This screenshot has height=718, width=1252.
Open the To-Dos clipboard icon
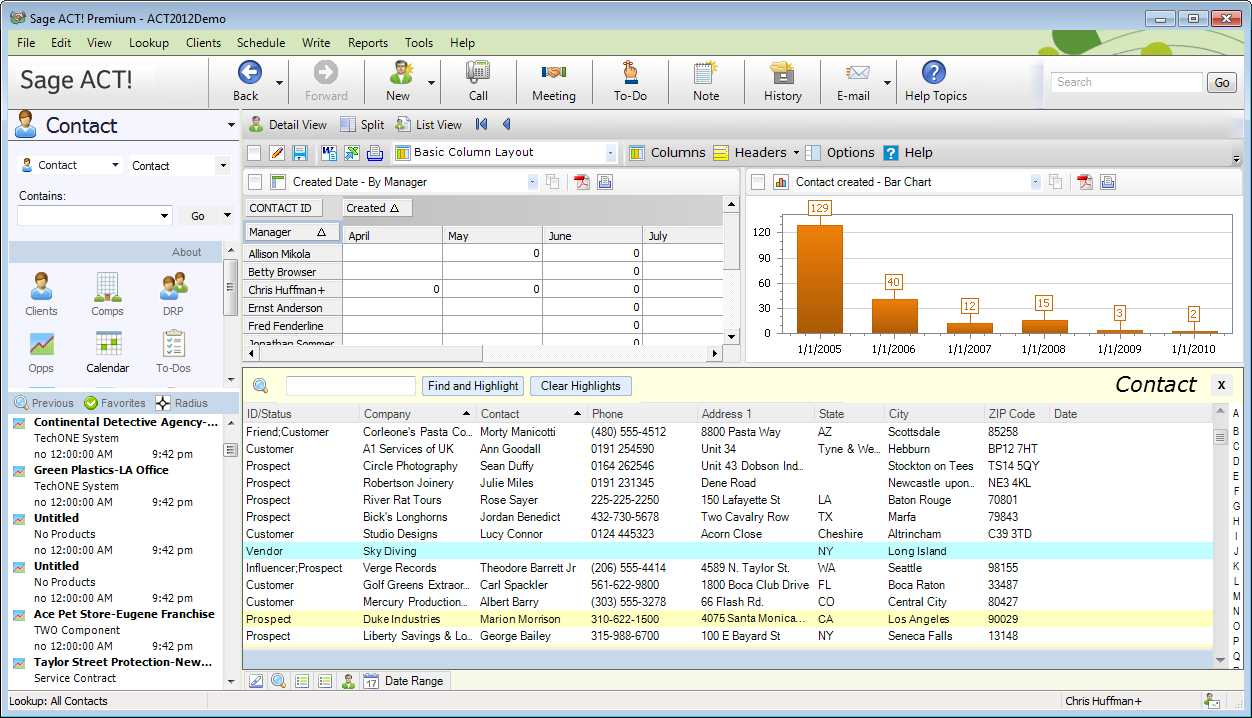click(x=173, y=344)
